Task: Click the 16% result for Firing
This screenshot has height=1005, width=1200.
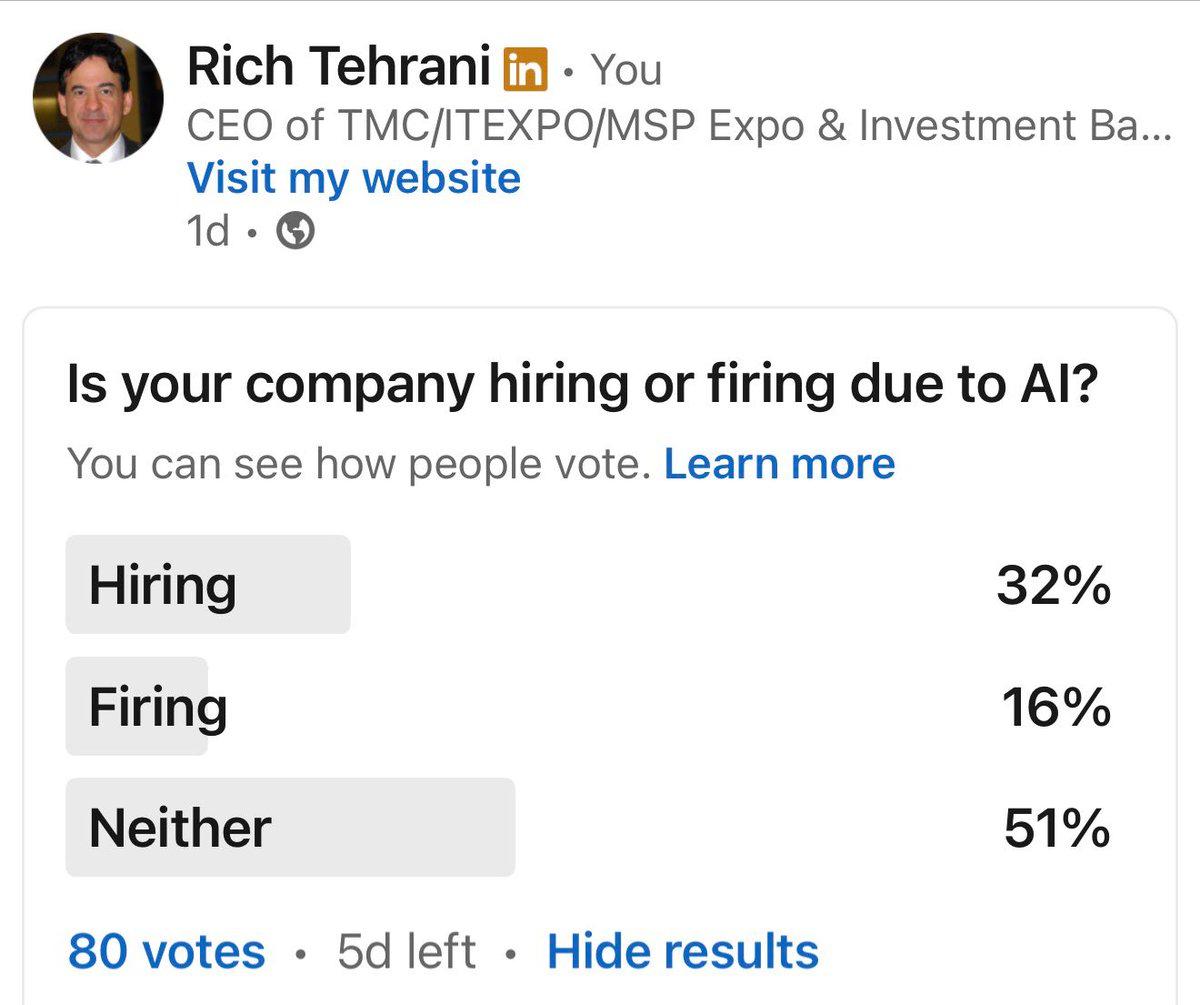Action: pyautogui.click(x=1058, y=706)
